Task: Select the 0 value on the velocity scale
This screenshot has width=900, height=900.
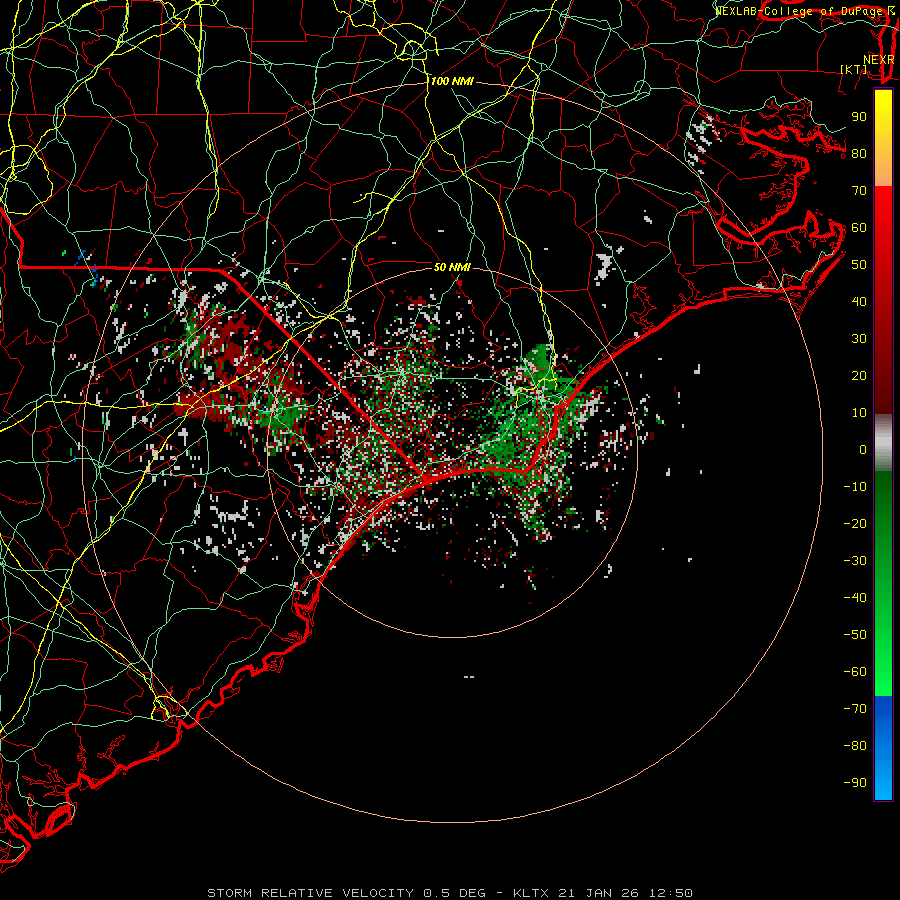Action: click(x=863, y=450)
